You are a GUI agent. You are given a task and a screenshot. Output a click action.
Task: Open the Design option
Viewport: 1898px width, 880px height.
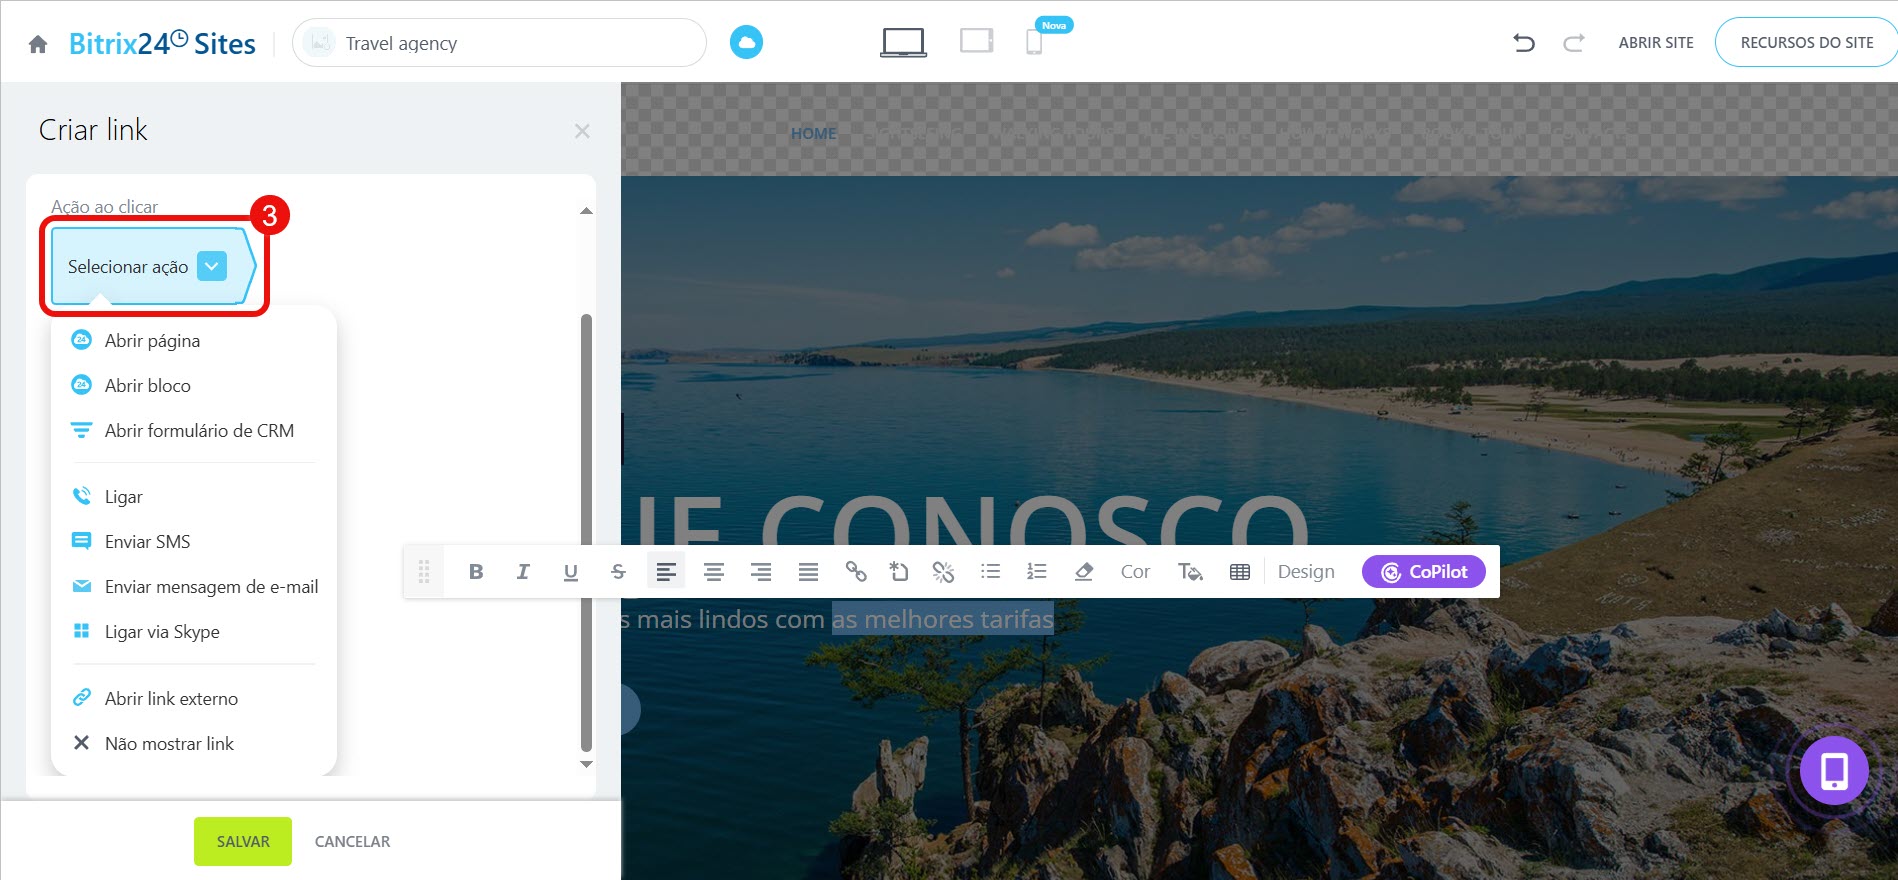click(x=1306, y=572)
